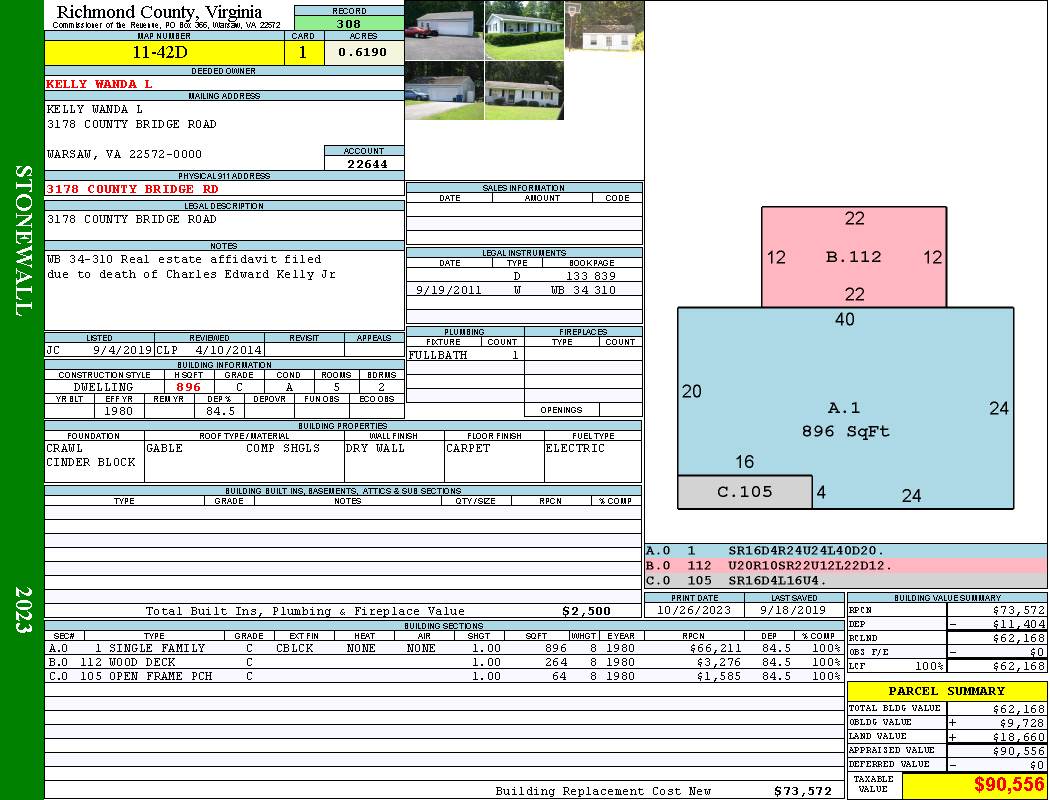Click the Richmond County, Virginia heading
Screen dimensions: 1050x800
[x=159, y=12]
